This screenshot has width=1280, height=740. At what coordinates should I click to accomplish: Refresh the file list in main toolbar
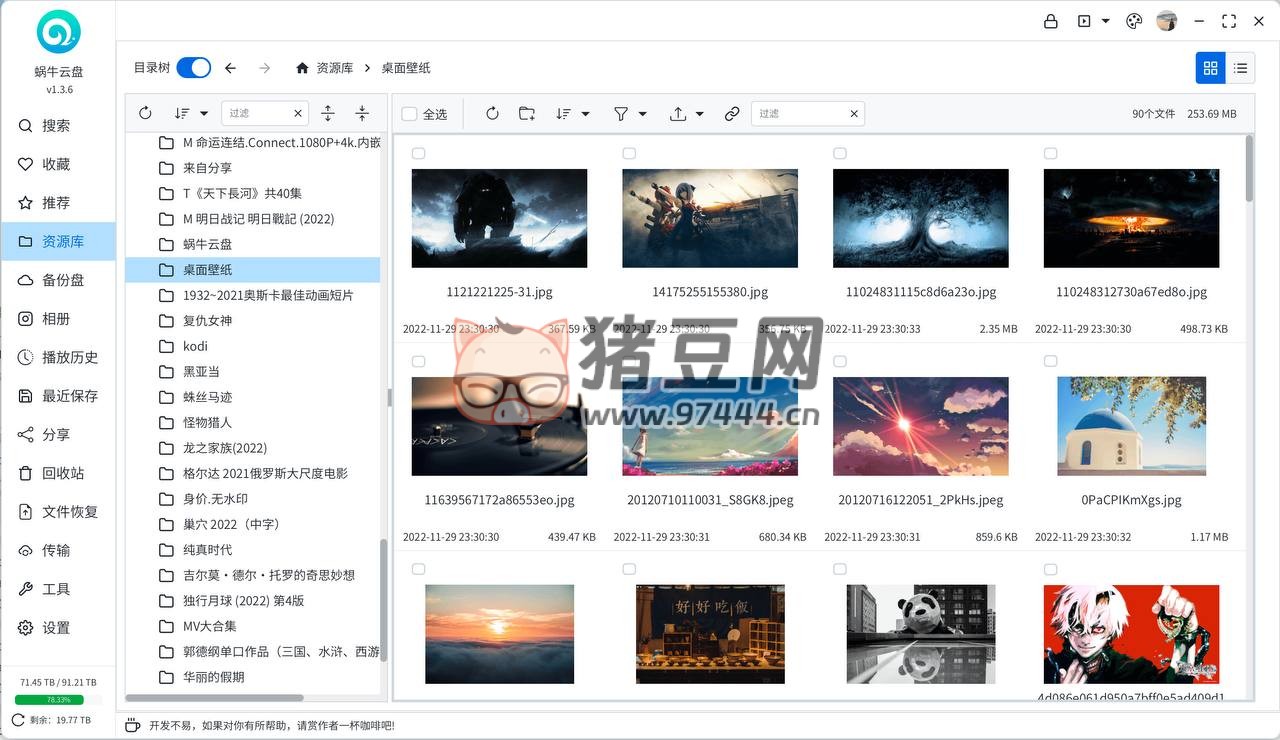pos(492,114)
